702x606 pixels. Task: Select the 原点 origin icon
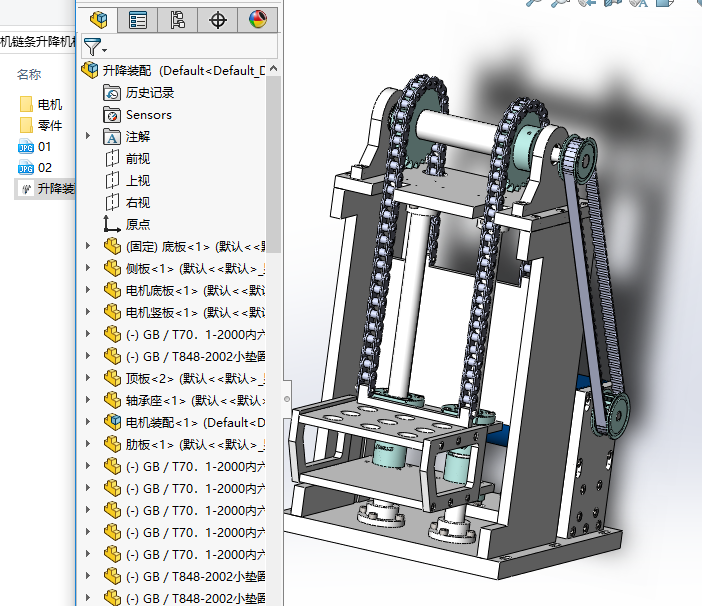click(x=112, y=224)
